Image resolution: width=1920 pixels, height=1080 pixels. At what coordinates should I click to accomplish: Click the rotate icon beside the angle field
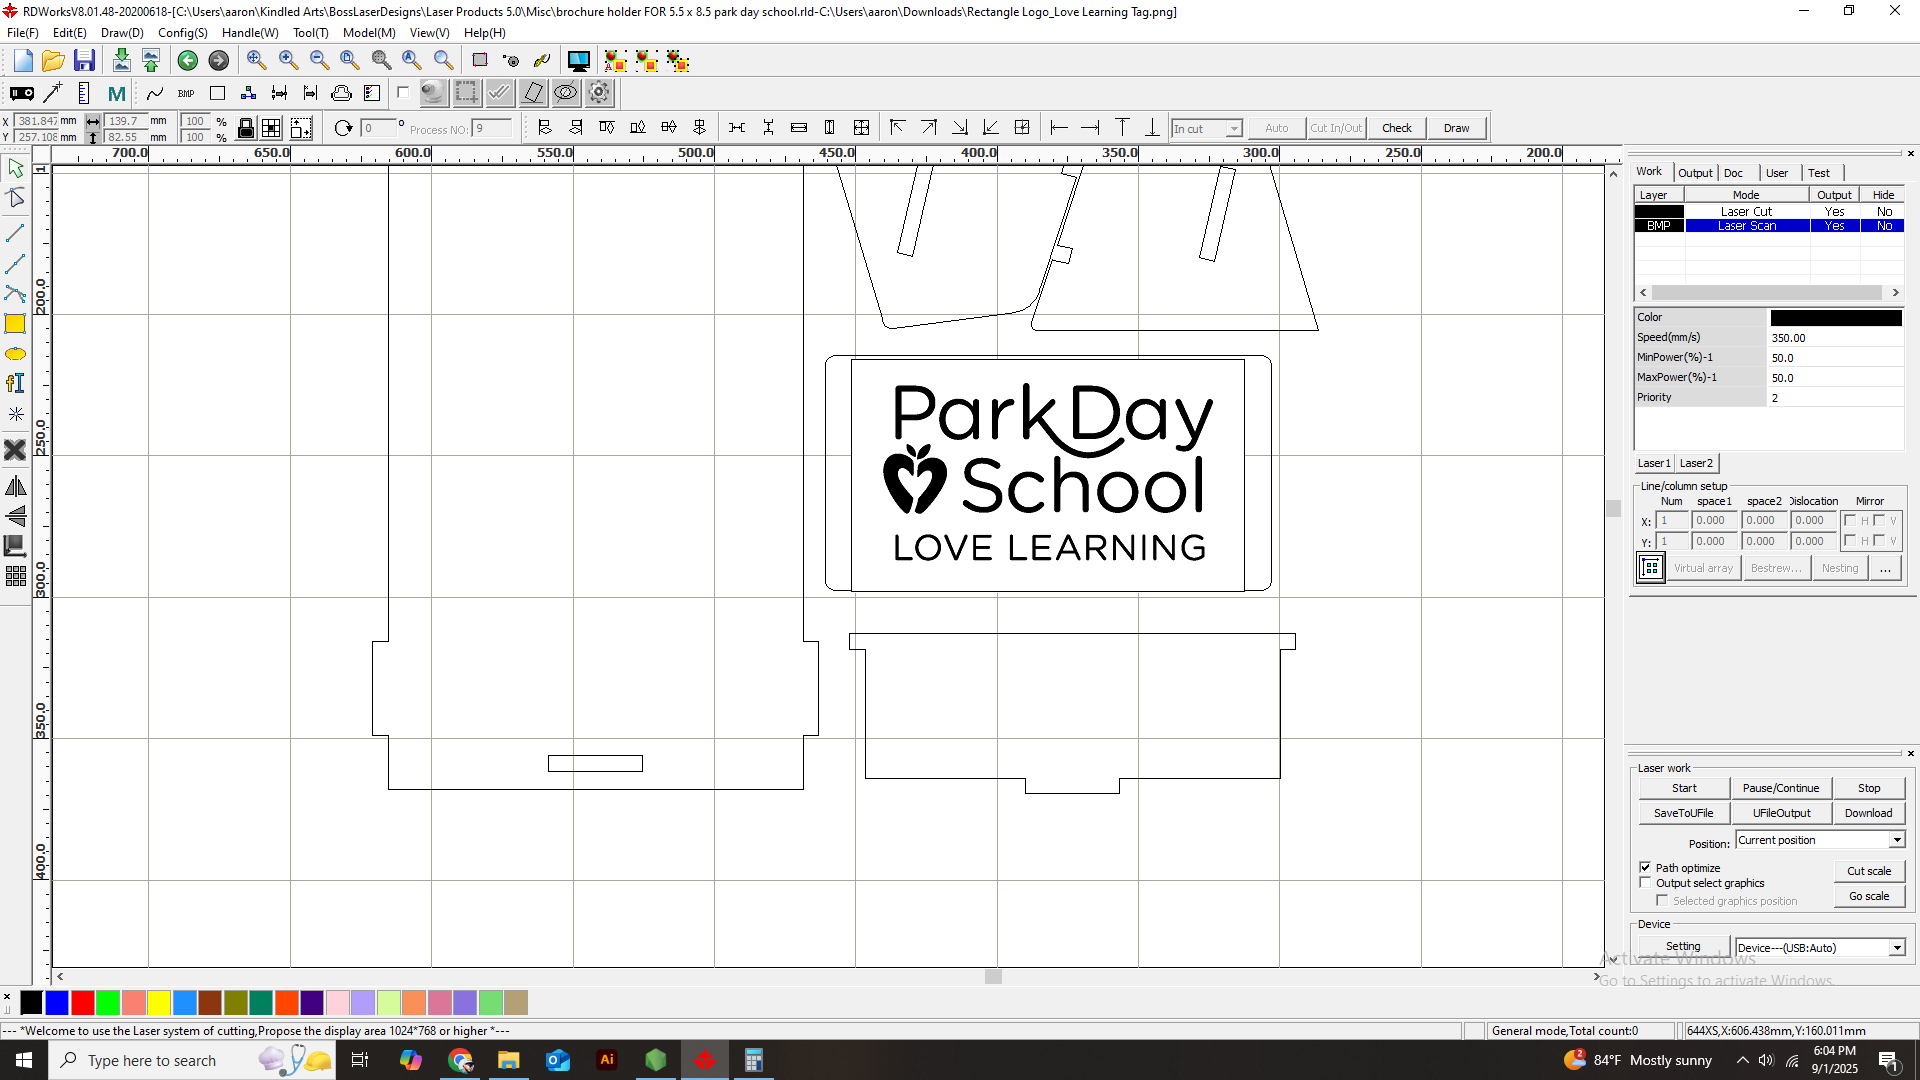tap(343, 128)
